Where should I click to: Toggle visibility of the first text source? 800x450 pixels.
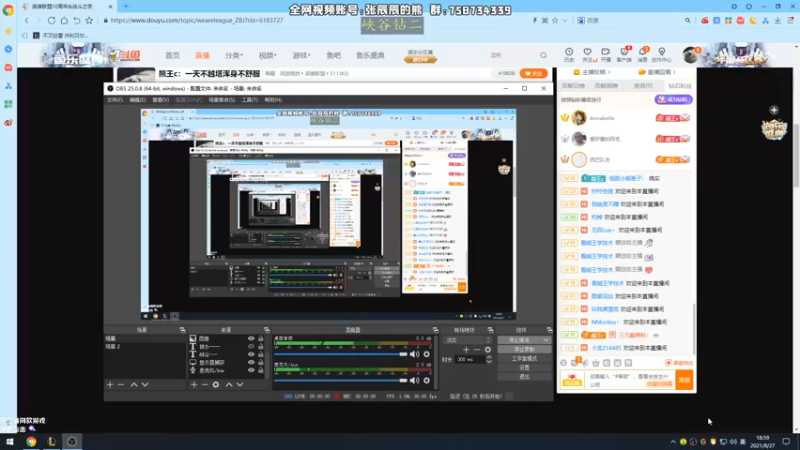tap(251, 346)
